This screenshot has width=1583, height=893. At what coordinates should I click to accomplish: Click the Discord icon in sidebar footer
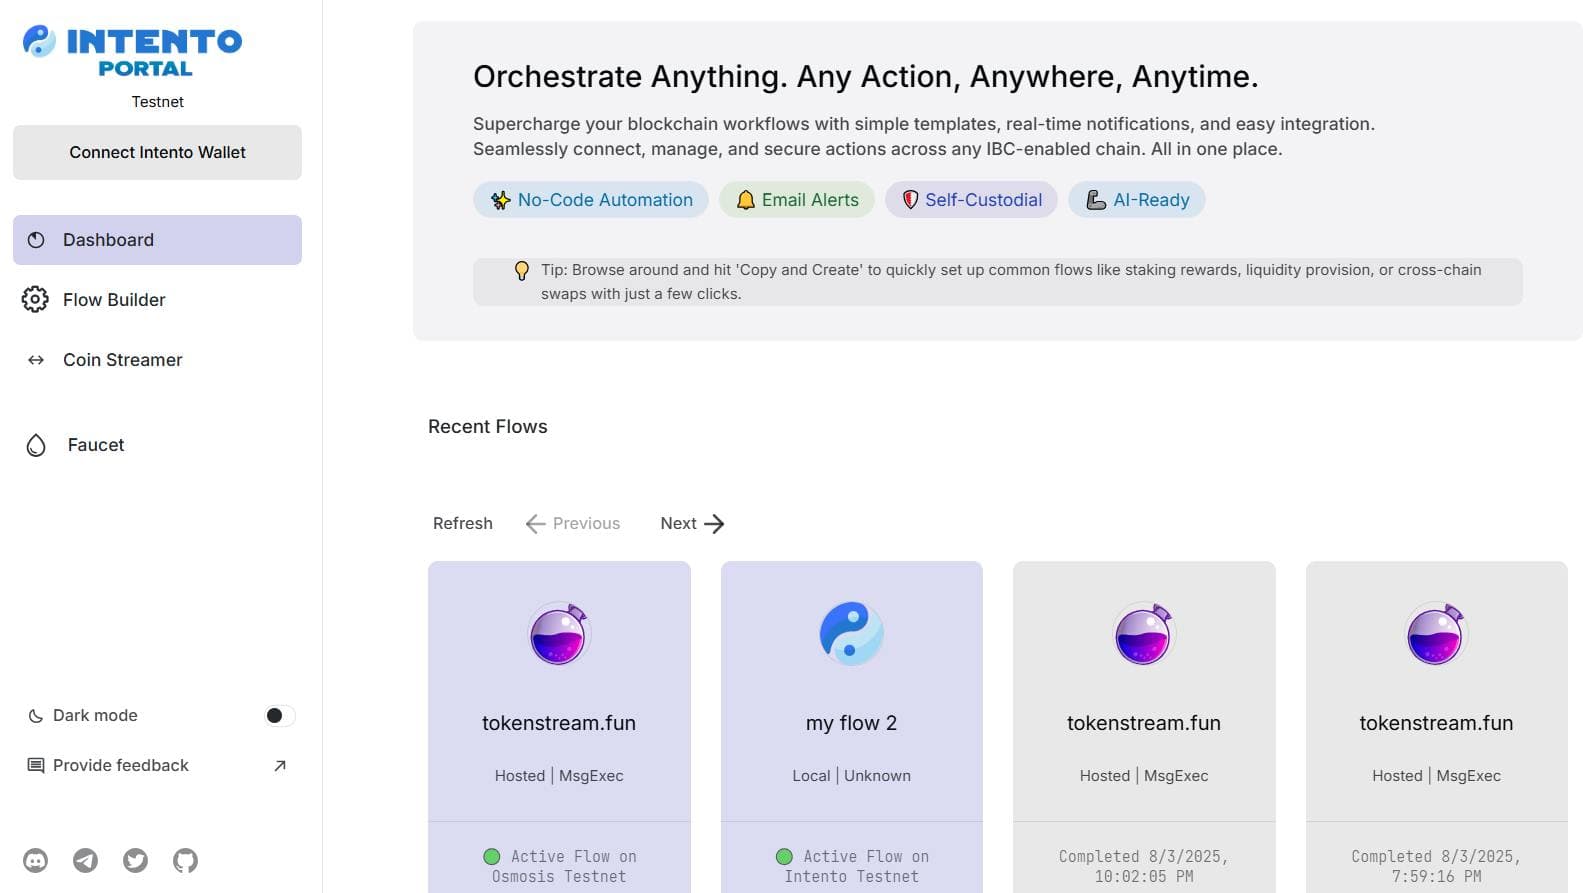[36, 860]
